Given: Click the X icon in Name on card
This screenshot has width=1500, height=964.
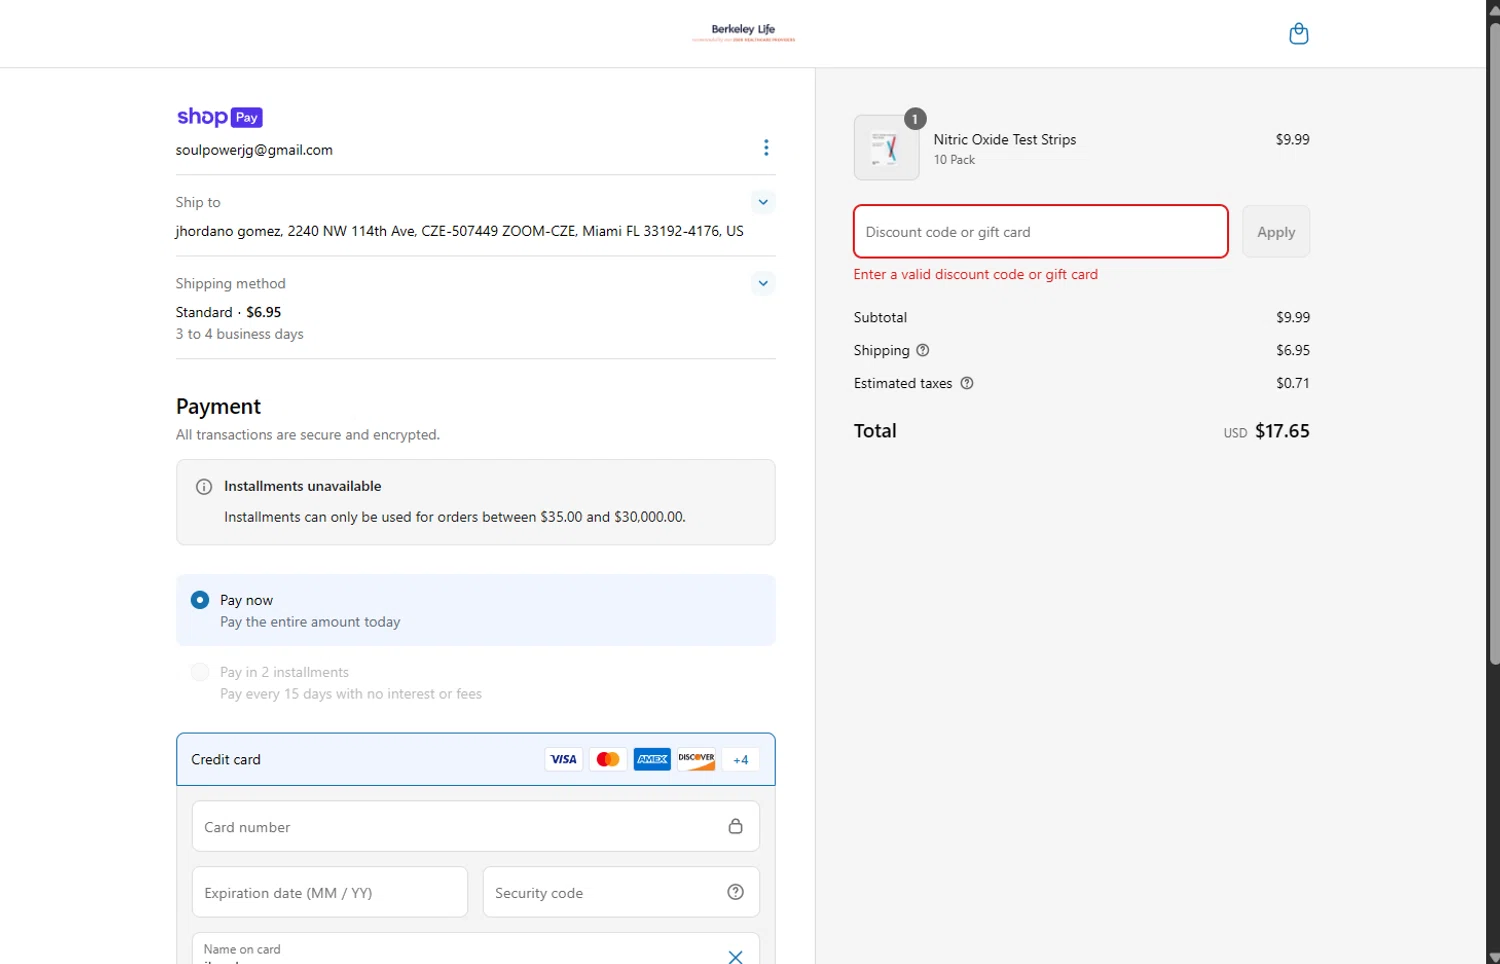Looking at the screenshot, I should pyautogui.click(x=735, y=956).
